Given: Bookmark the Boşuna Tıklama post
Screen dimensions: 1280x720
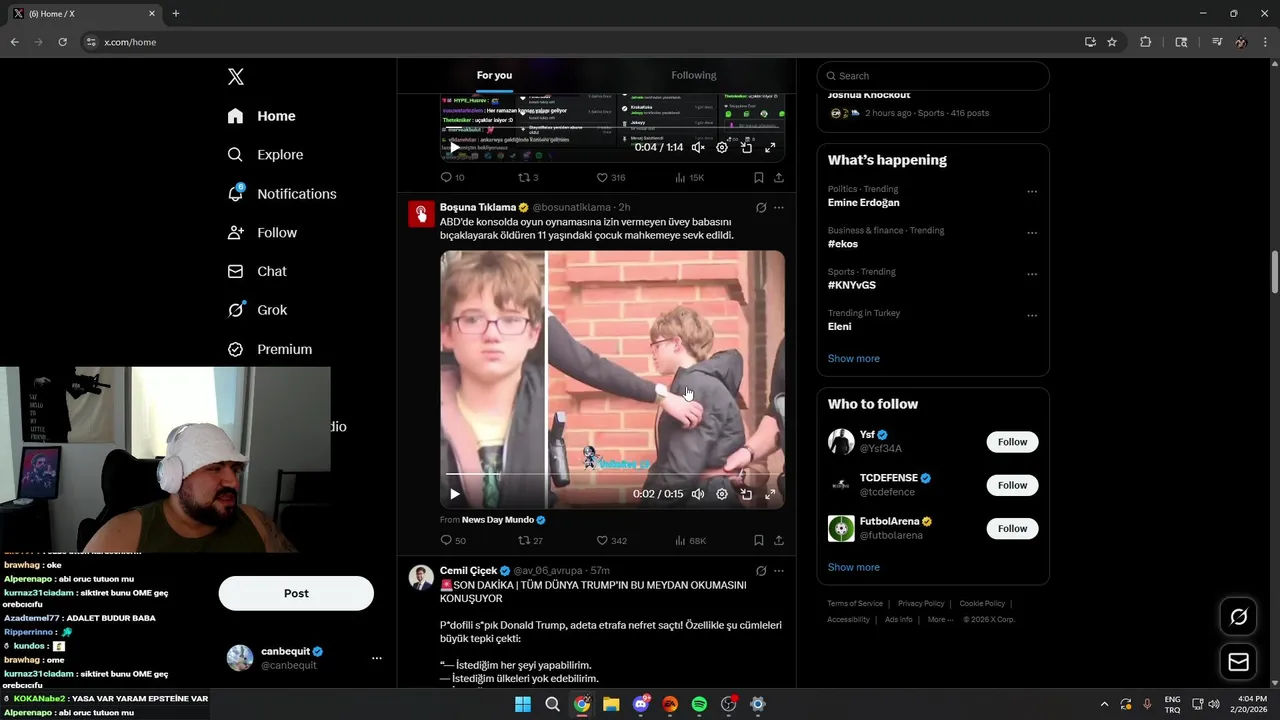Looking at the screenshot, I should point(758,541).
